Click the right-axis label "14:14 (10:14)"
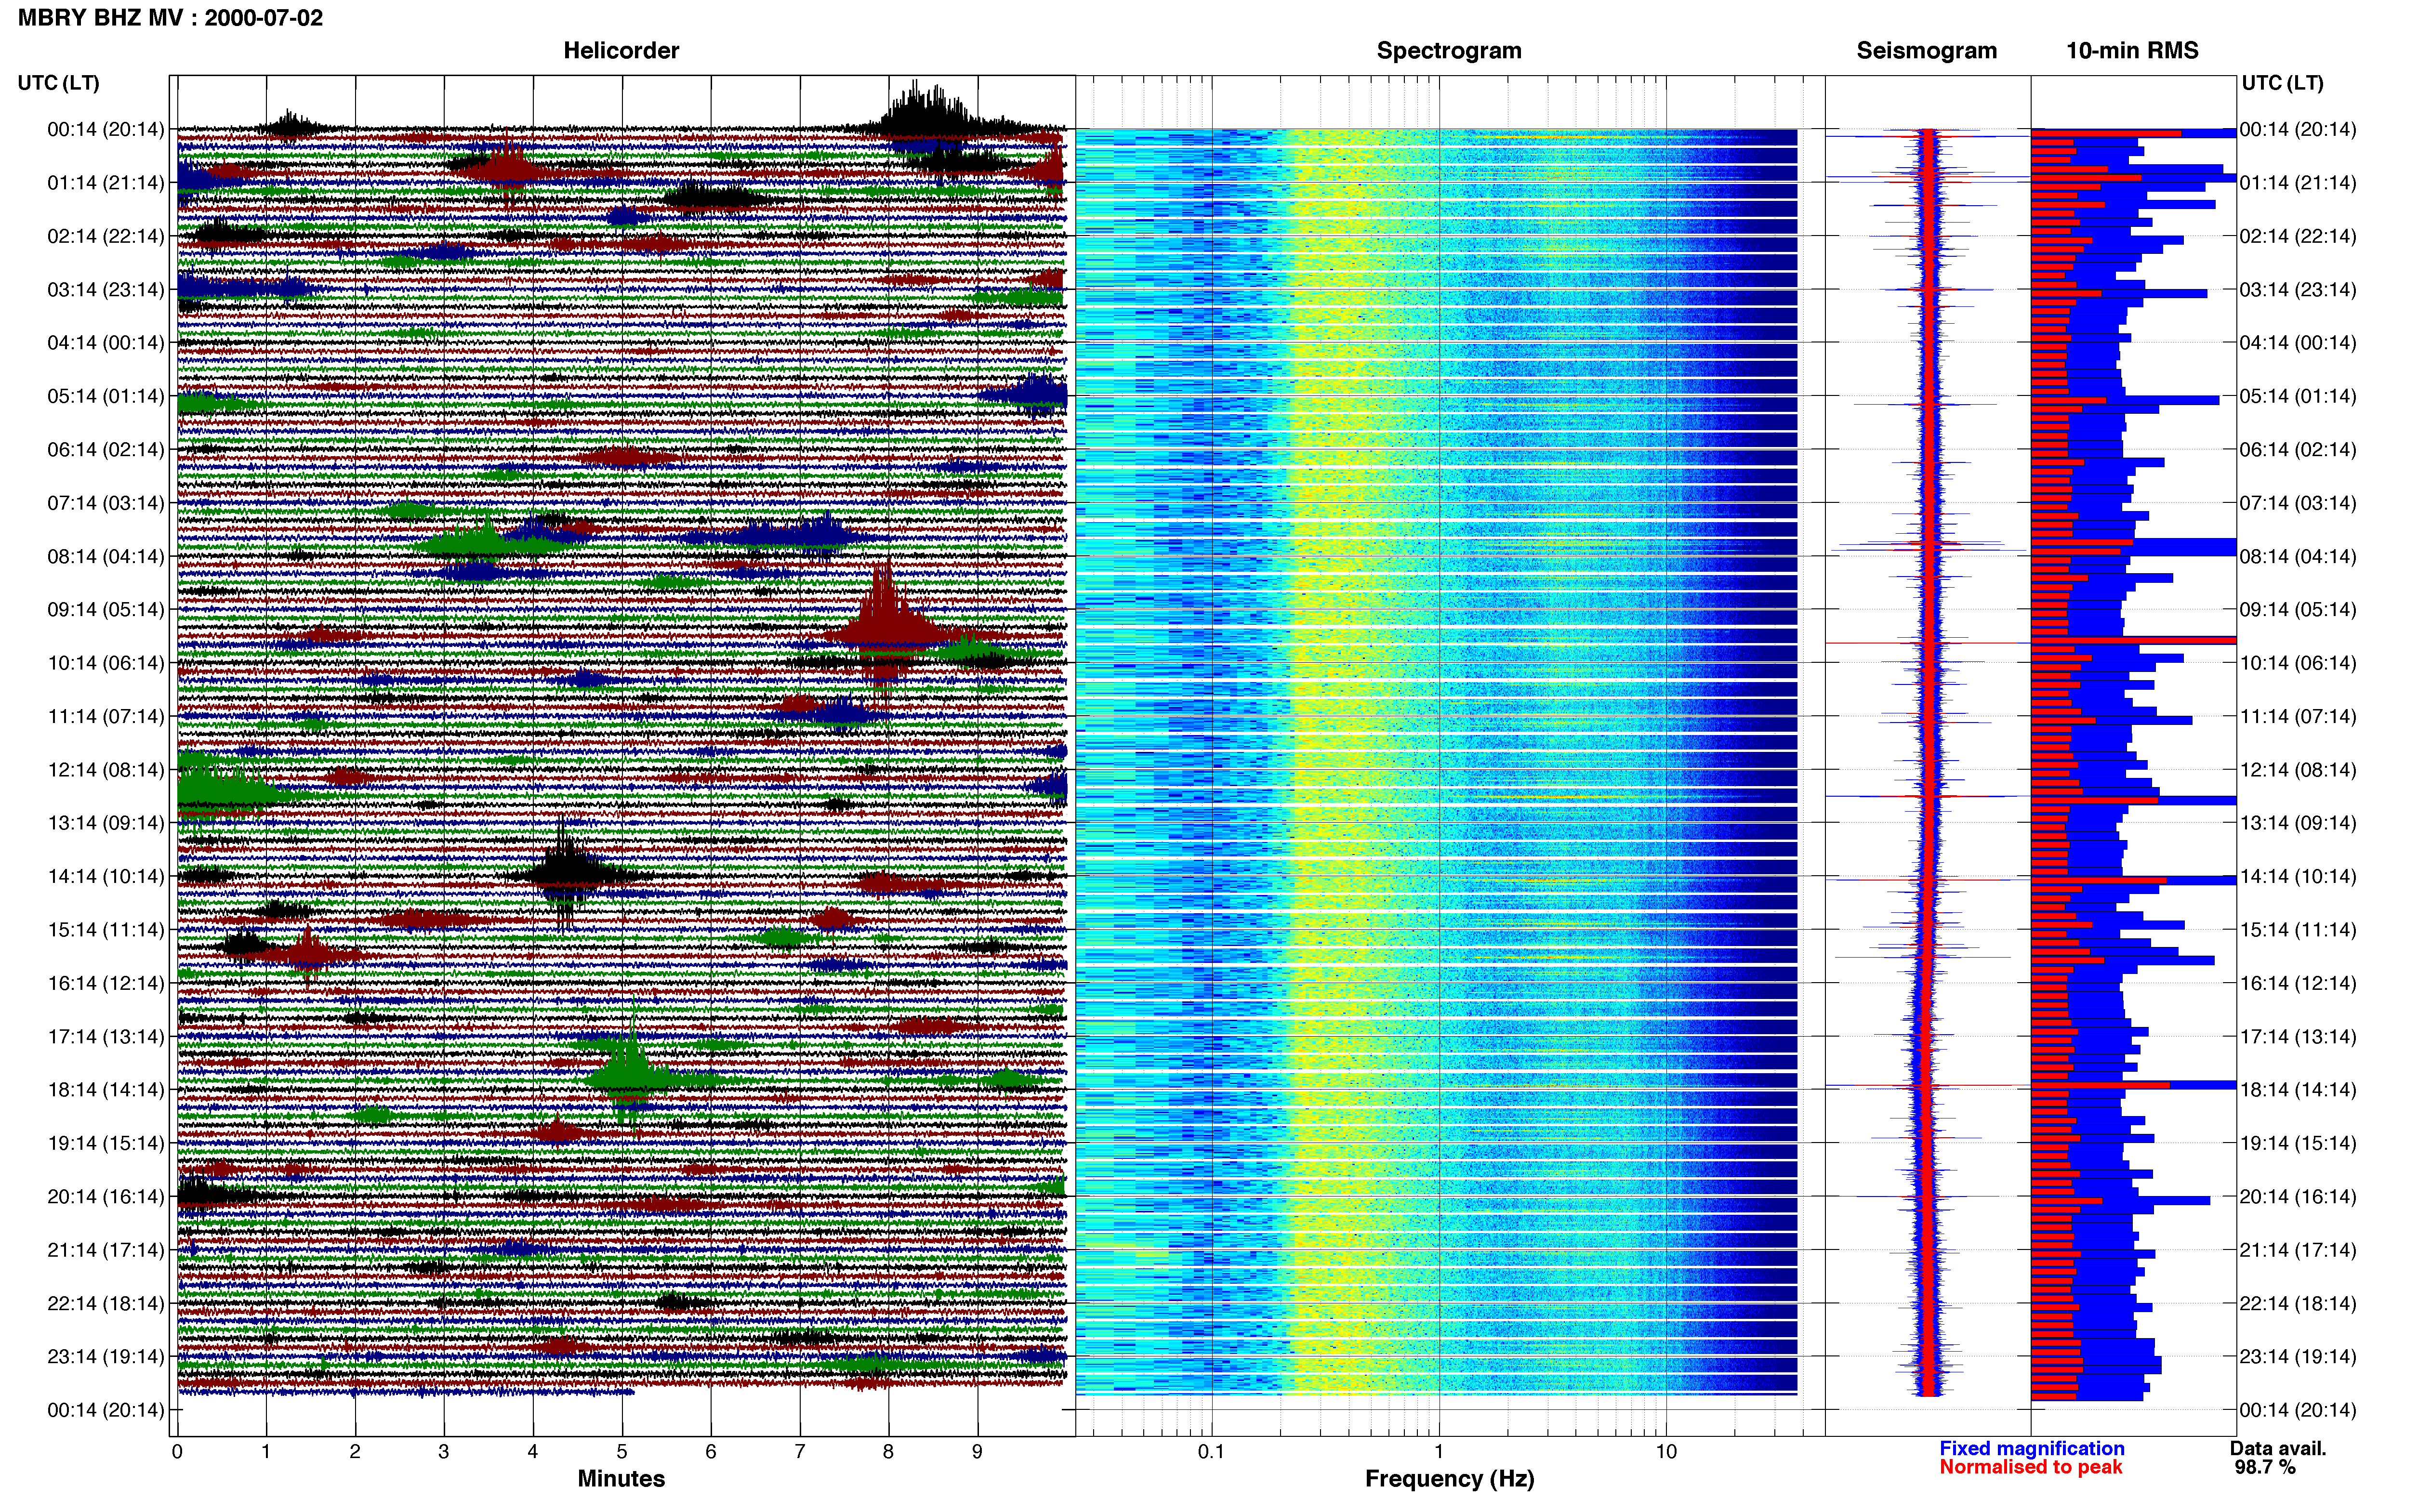This screenshot has width=2418, height=1512. [2298, 876]
